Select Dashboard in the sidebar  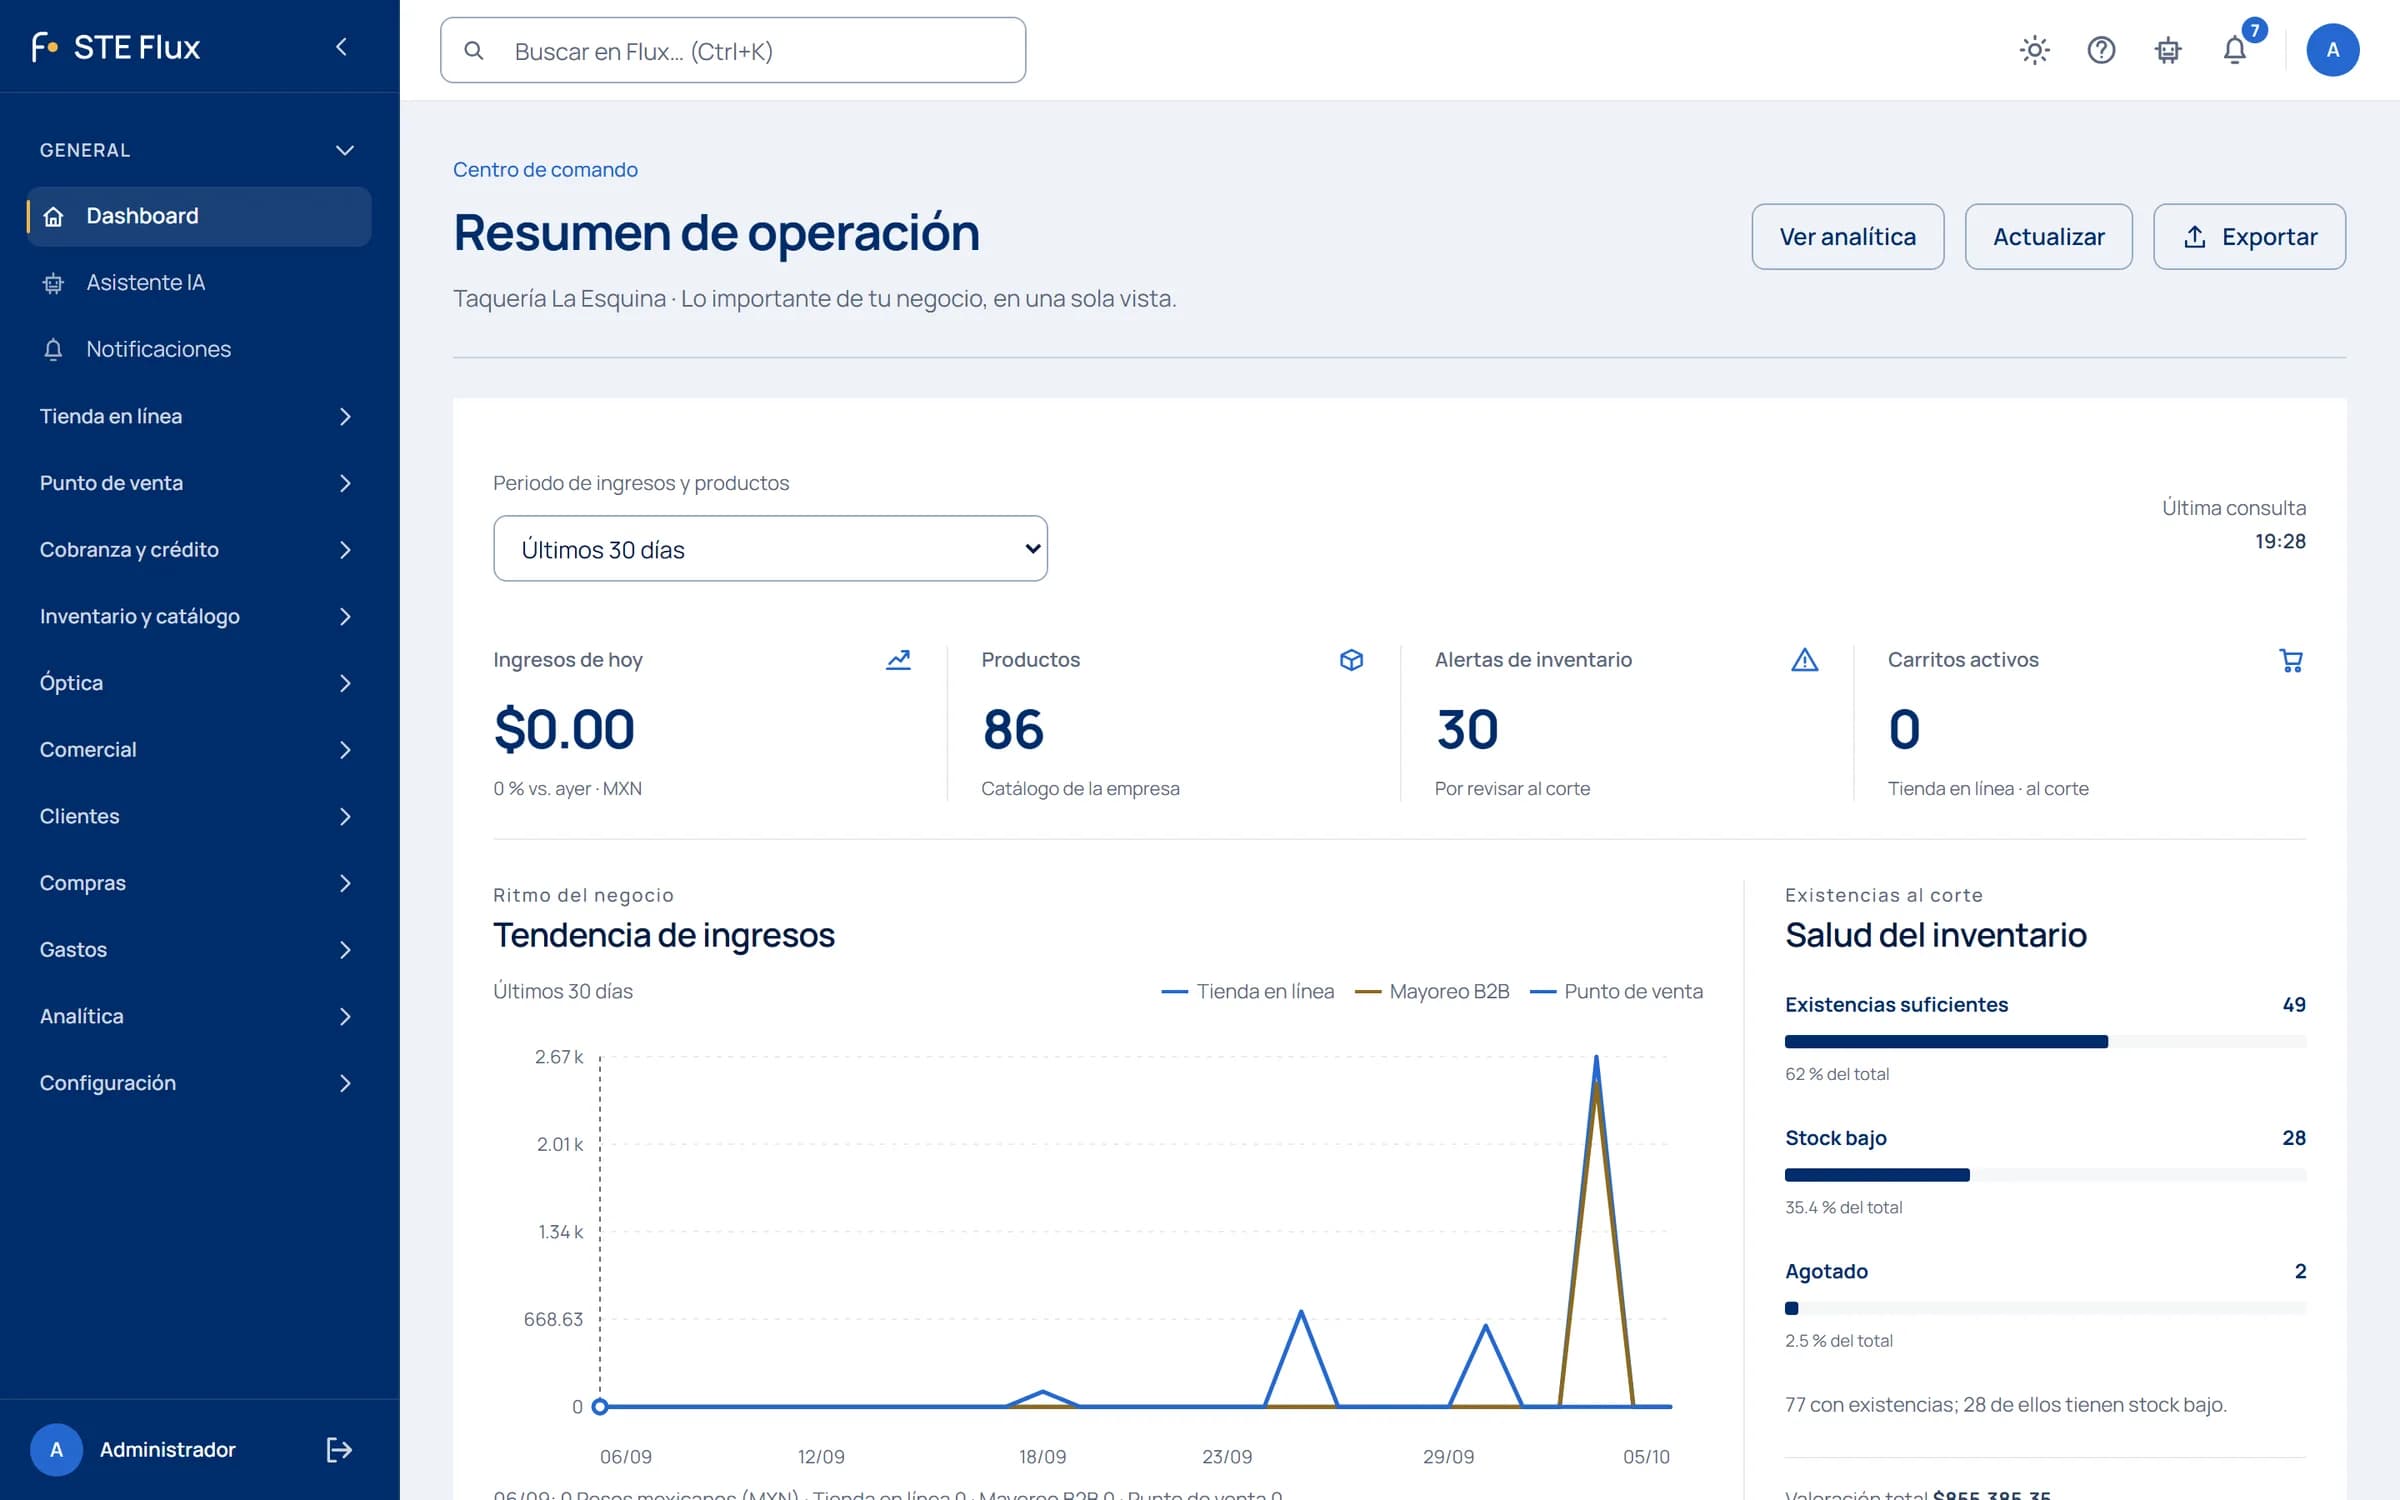pyautogui.click(x=200, y=216)
